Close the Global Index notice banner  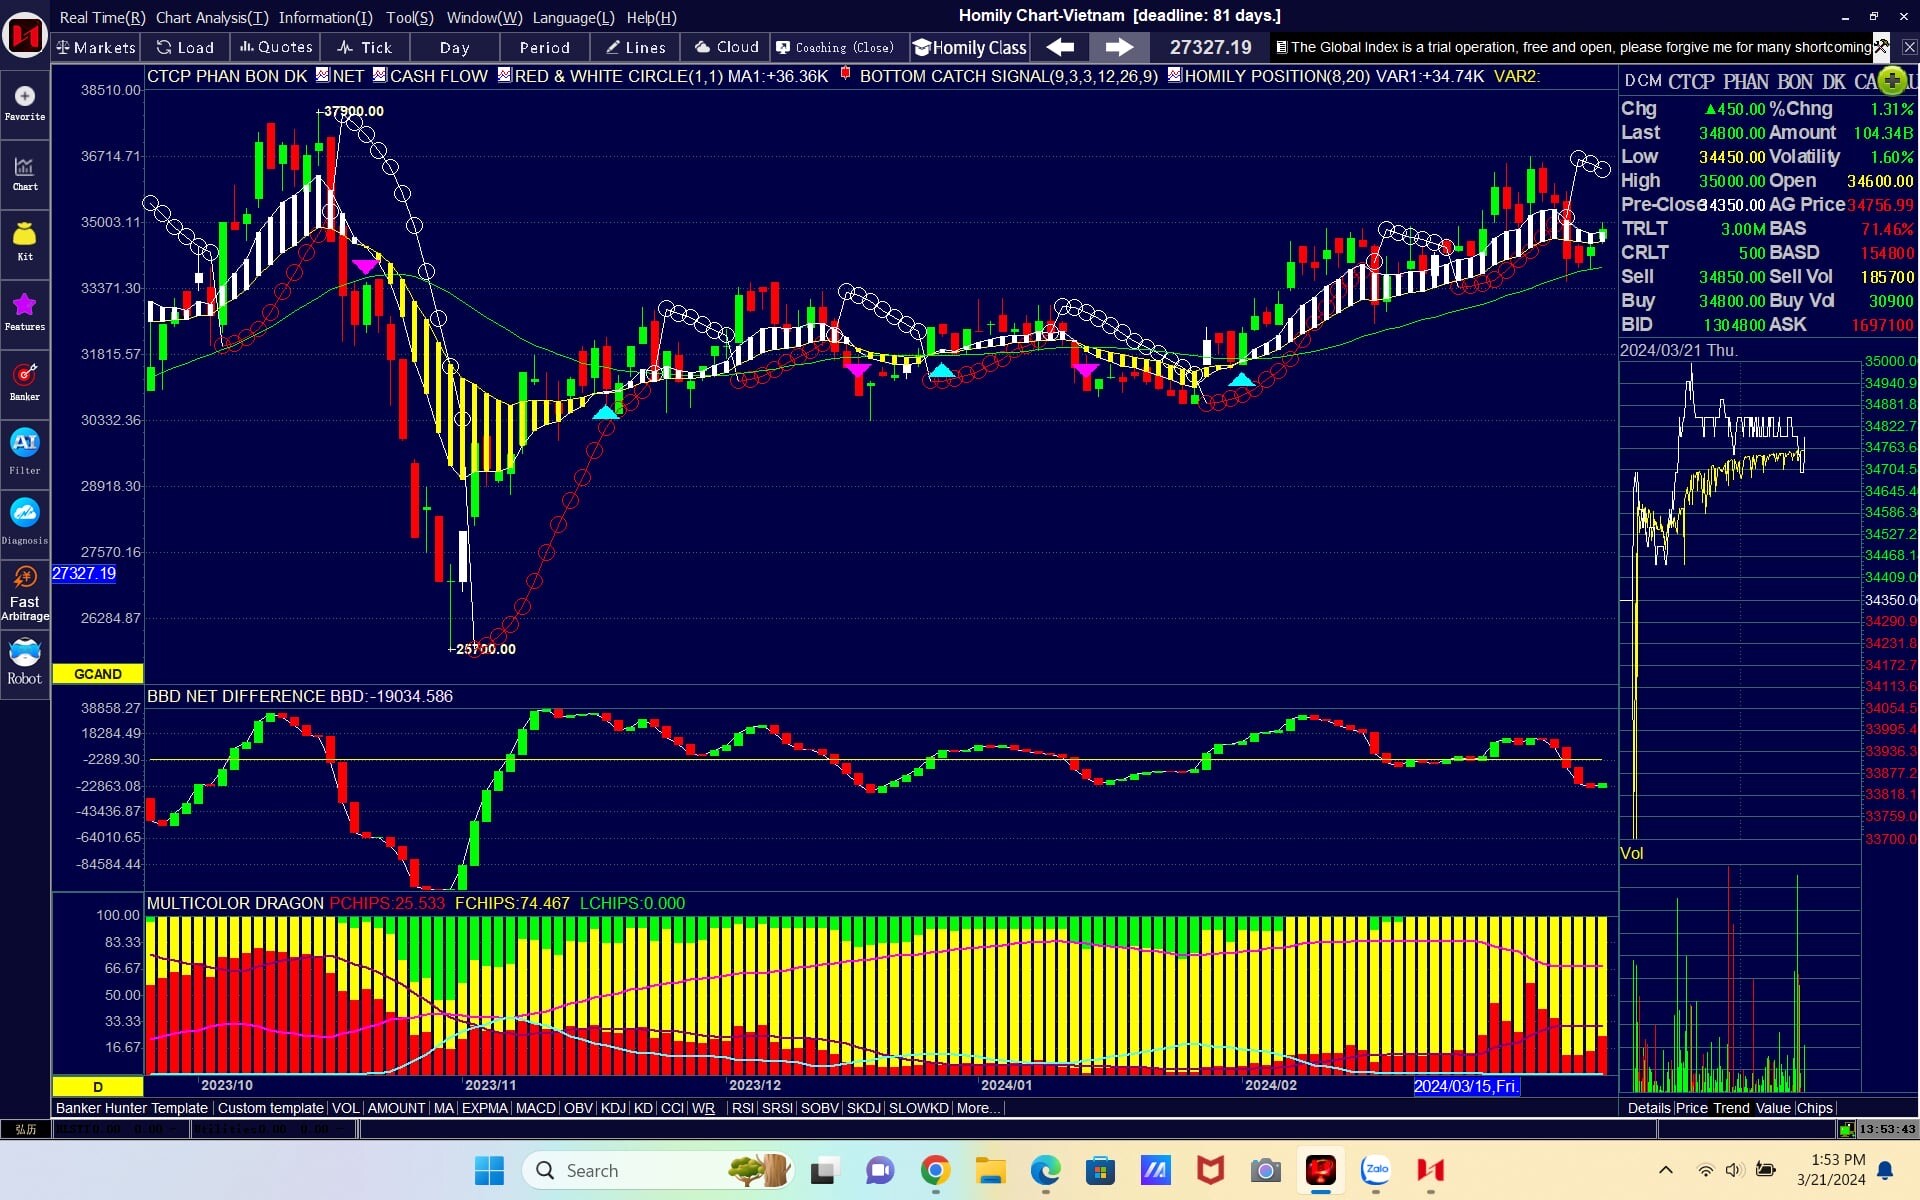(x=1909, y=47)
